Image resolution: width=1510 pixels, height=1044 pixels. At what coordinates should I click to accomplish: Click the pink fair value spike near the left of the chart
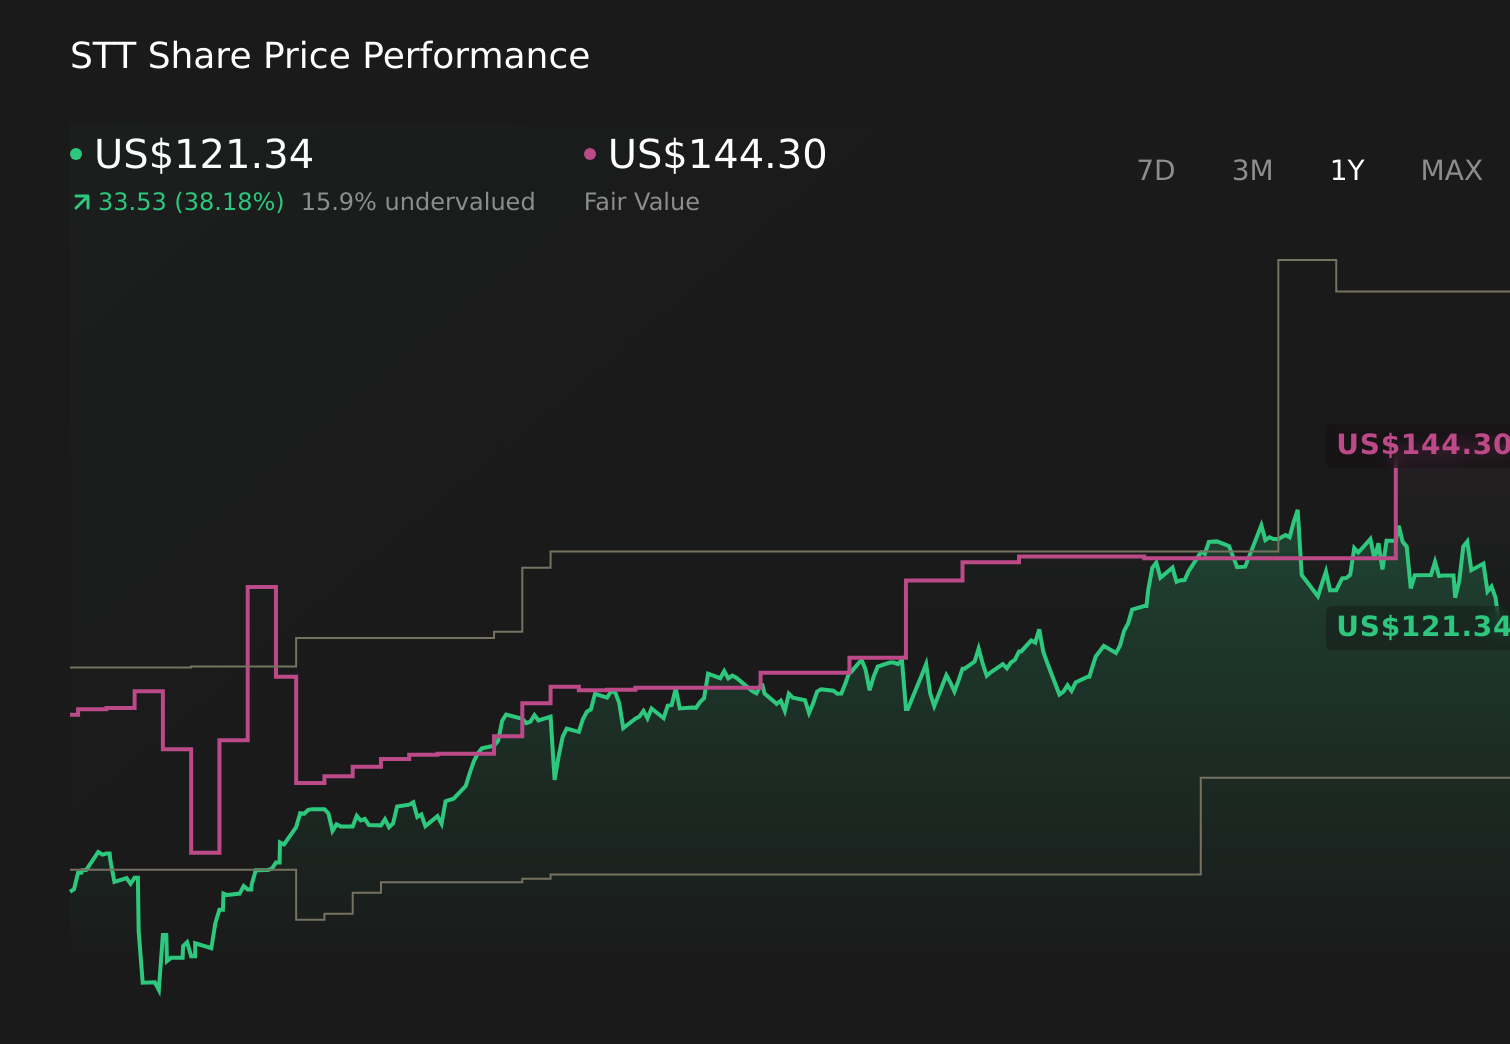(x=262, y=587)
